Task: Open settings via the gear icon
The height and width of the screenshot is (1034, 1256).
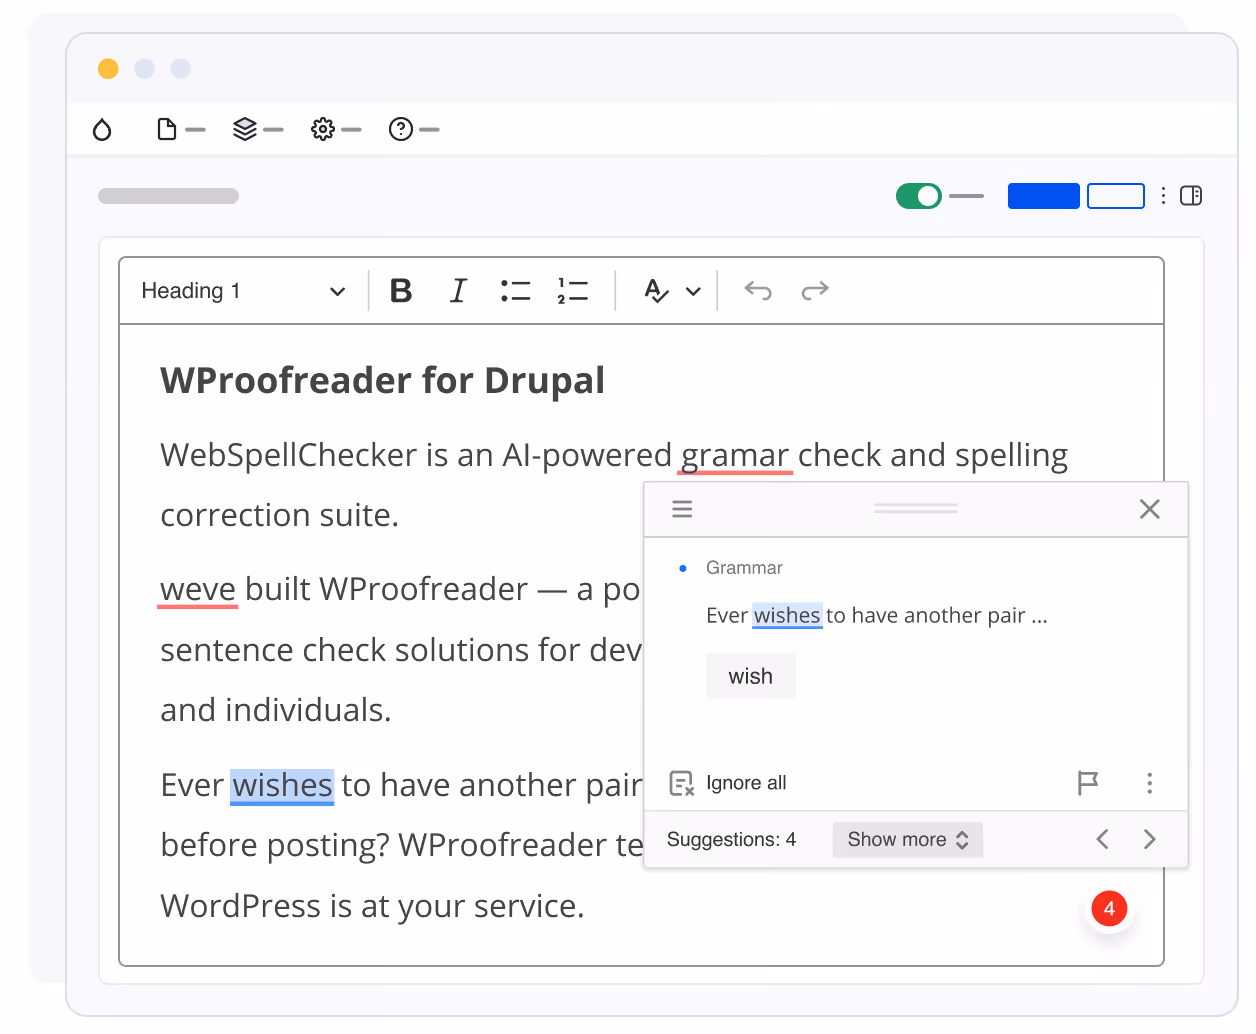Action: (x=322, y=129)
